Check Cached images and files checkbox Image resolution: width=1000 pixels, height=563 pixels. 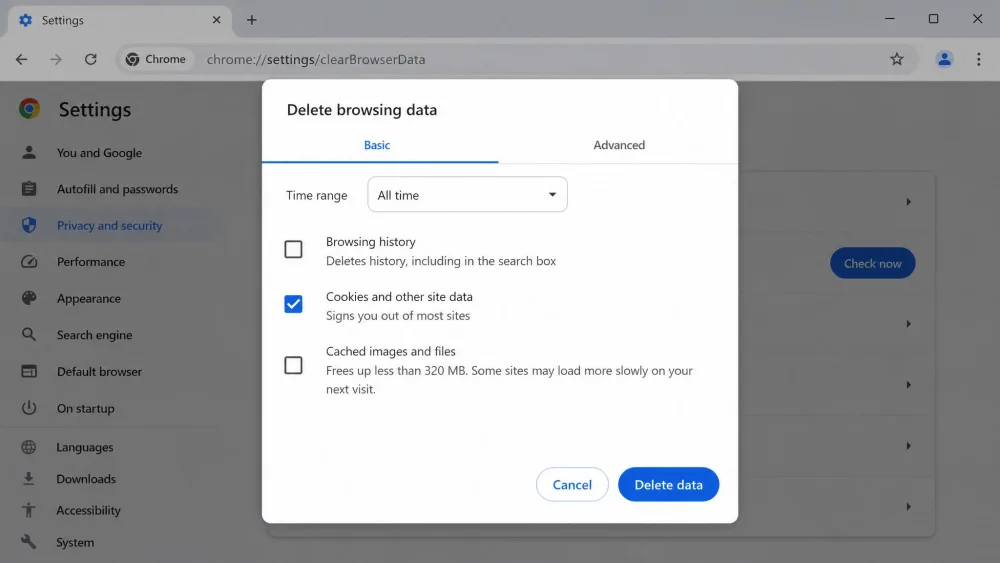[293, 365]
